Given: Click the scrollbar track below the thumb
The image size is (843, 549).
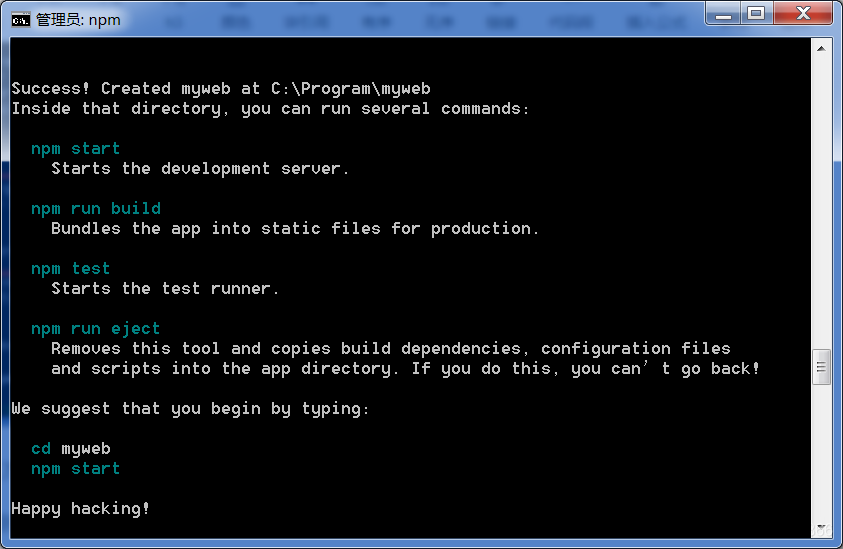Looking at the screenshot, I should pos(821,450).
